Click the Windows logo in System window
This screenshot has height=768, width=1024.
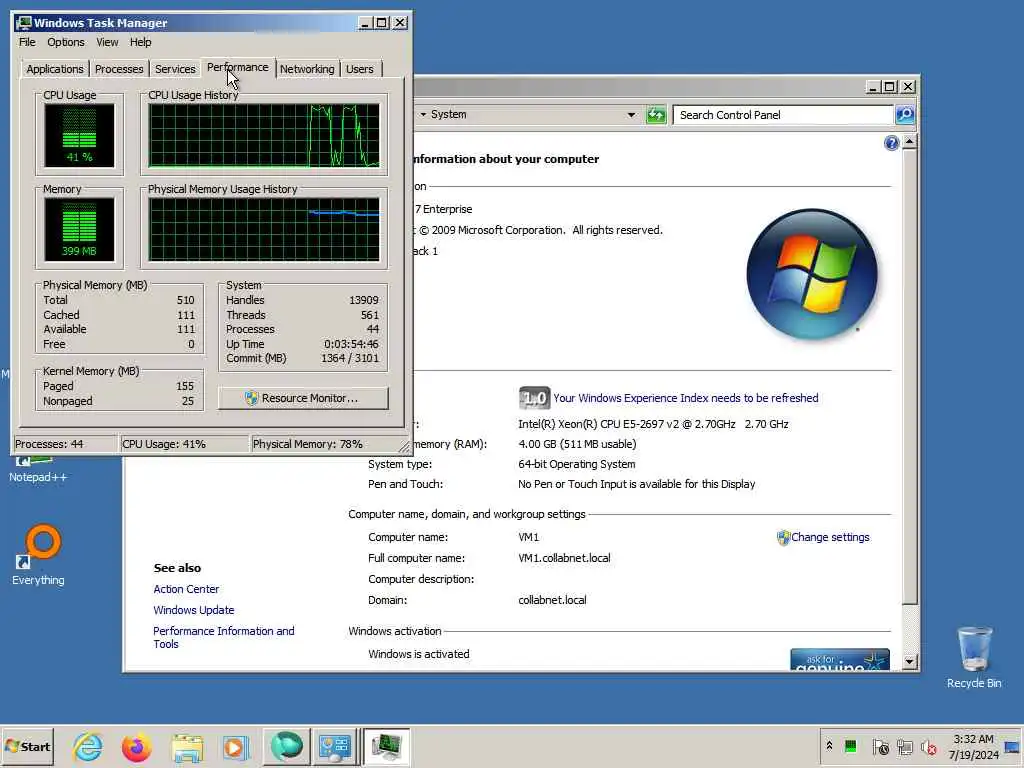[x=812, y=274]
